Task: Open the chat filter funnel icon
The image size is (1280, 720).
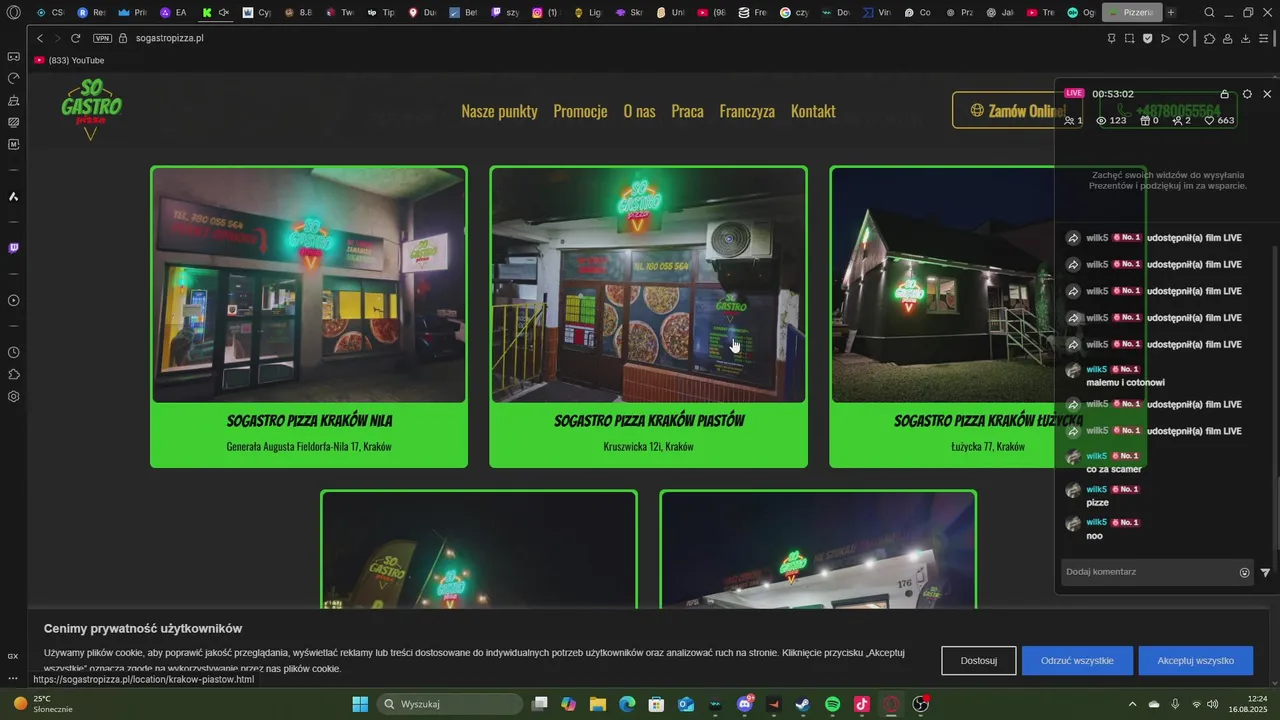Action: (x=1265, y=573)
